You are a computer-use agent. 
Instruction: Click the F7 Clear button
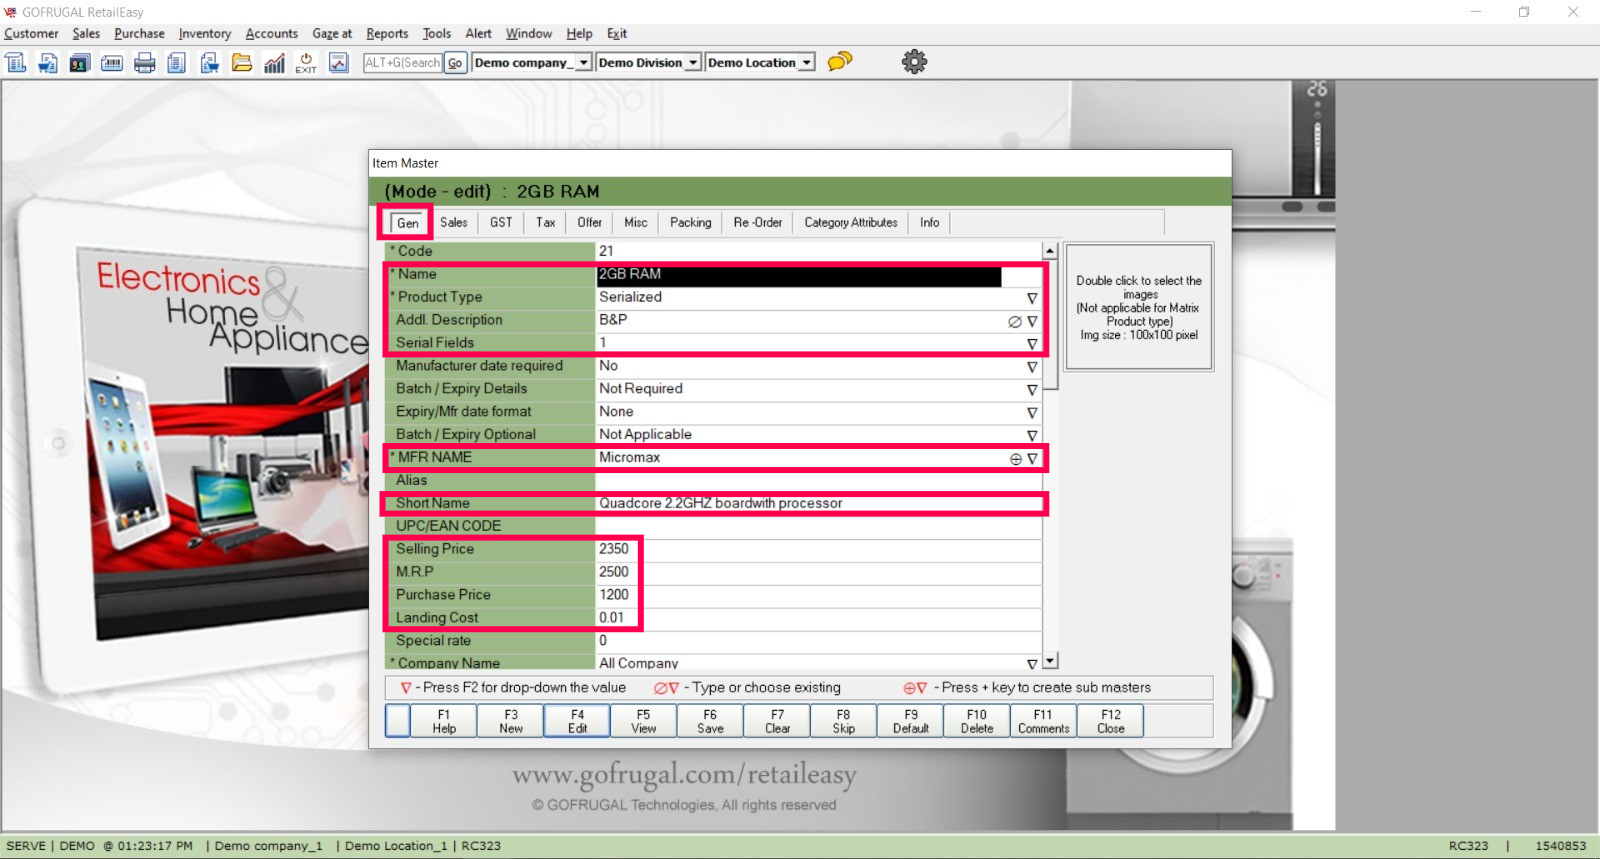click(x=777, y=721)
